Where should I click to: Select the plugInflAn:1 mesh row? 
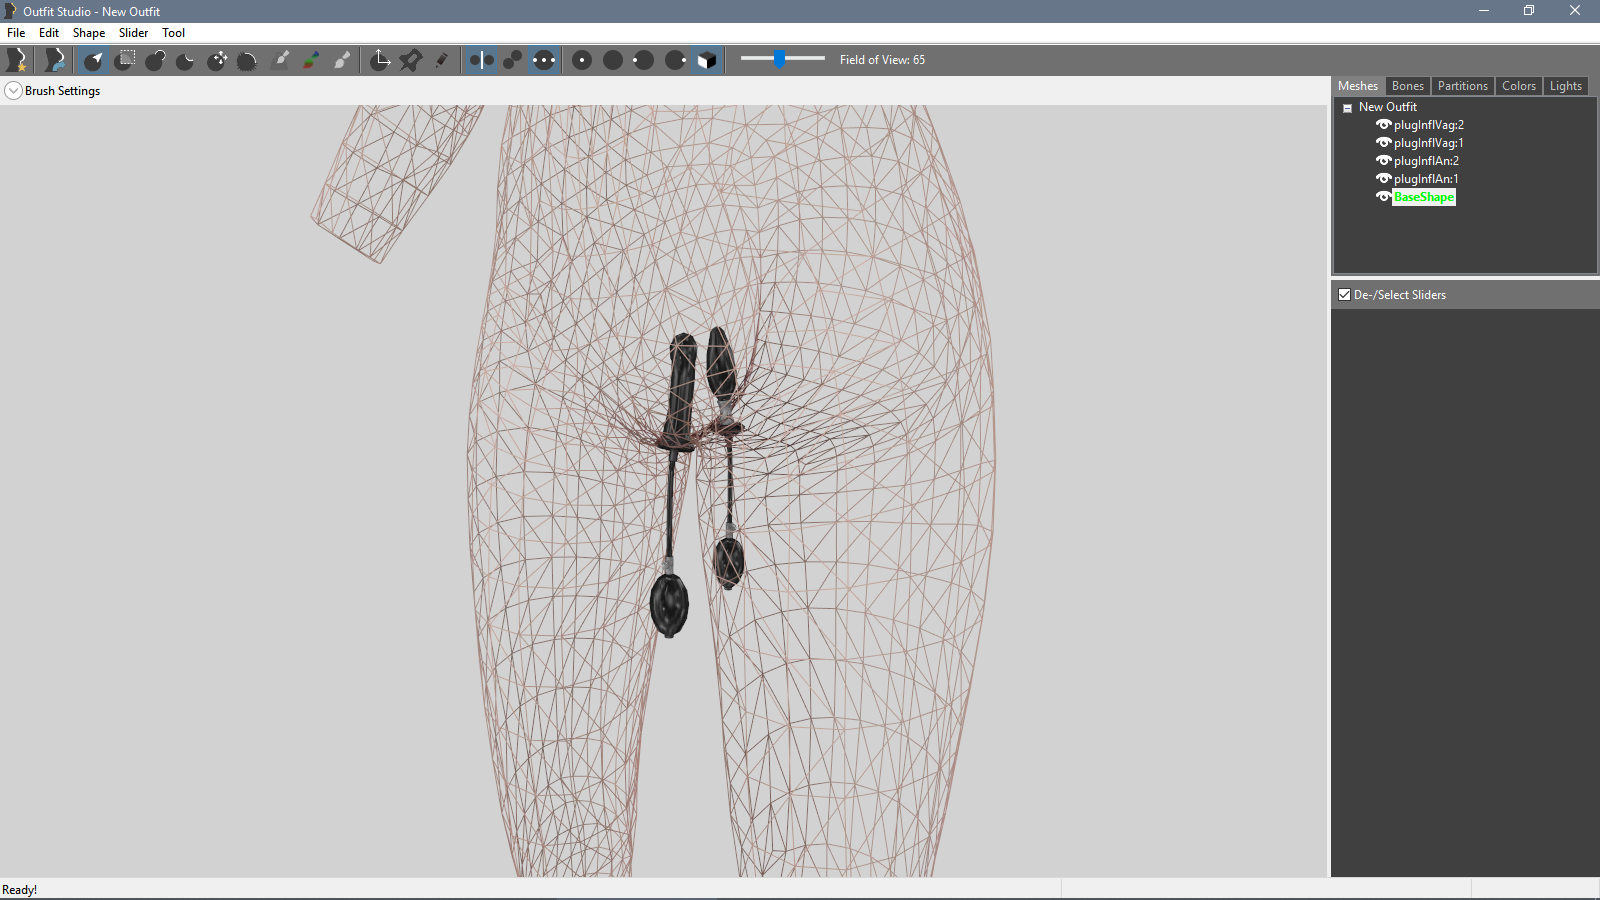tap(1427, 179)
